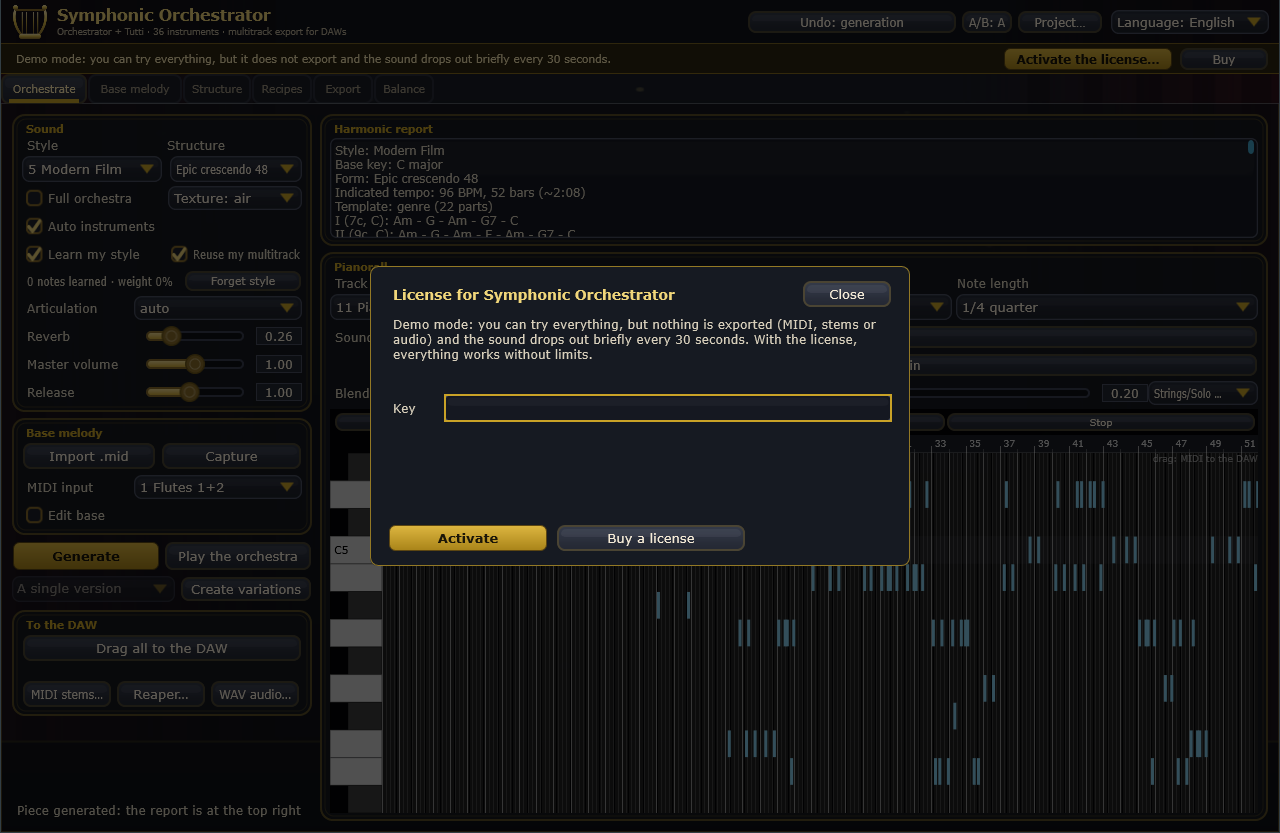This screenshot has height=833, width=1280.
Task: Open the Strings/Solo blend dropdown
Action: [x=1202, y=393]
